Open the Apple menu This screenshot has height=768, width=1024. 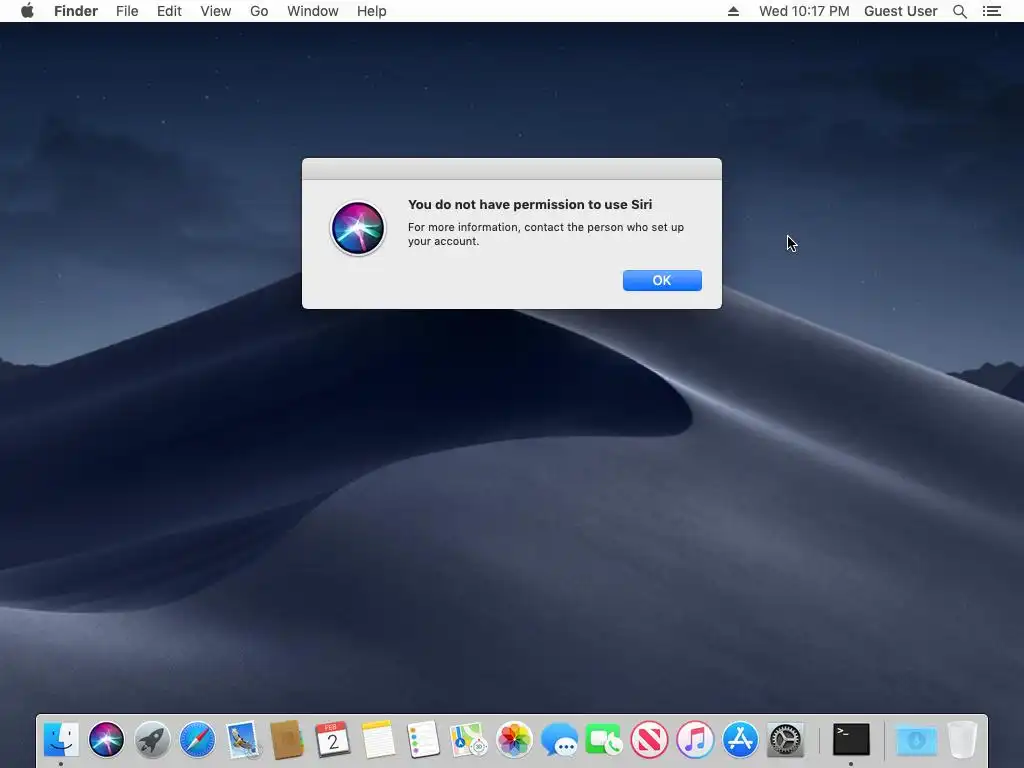coord(27,11)
